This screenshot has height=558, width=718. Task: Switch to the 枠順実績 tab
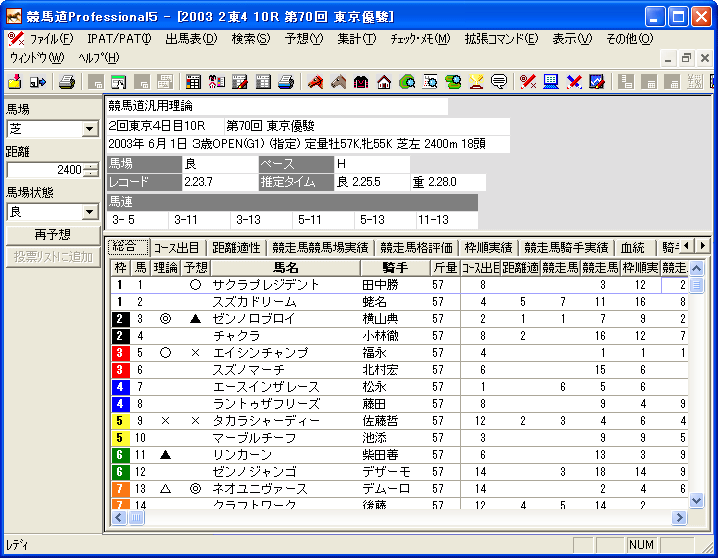(x=488, y=248)
